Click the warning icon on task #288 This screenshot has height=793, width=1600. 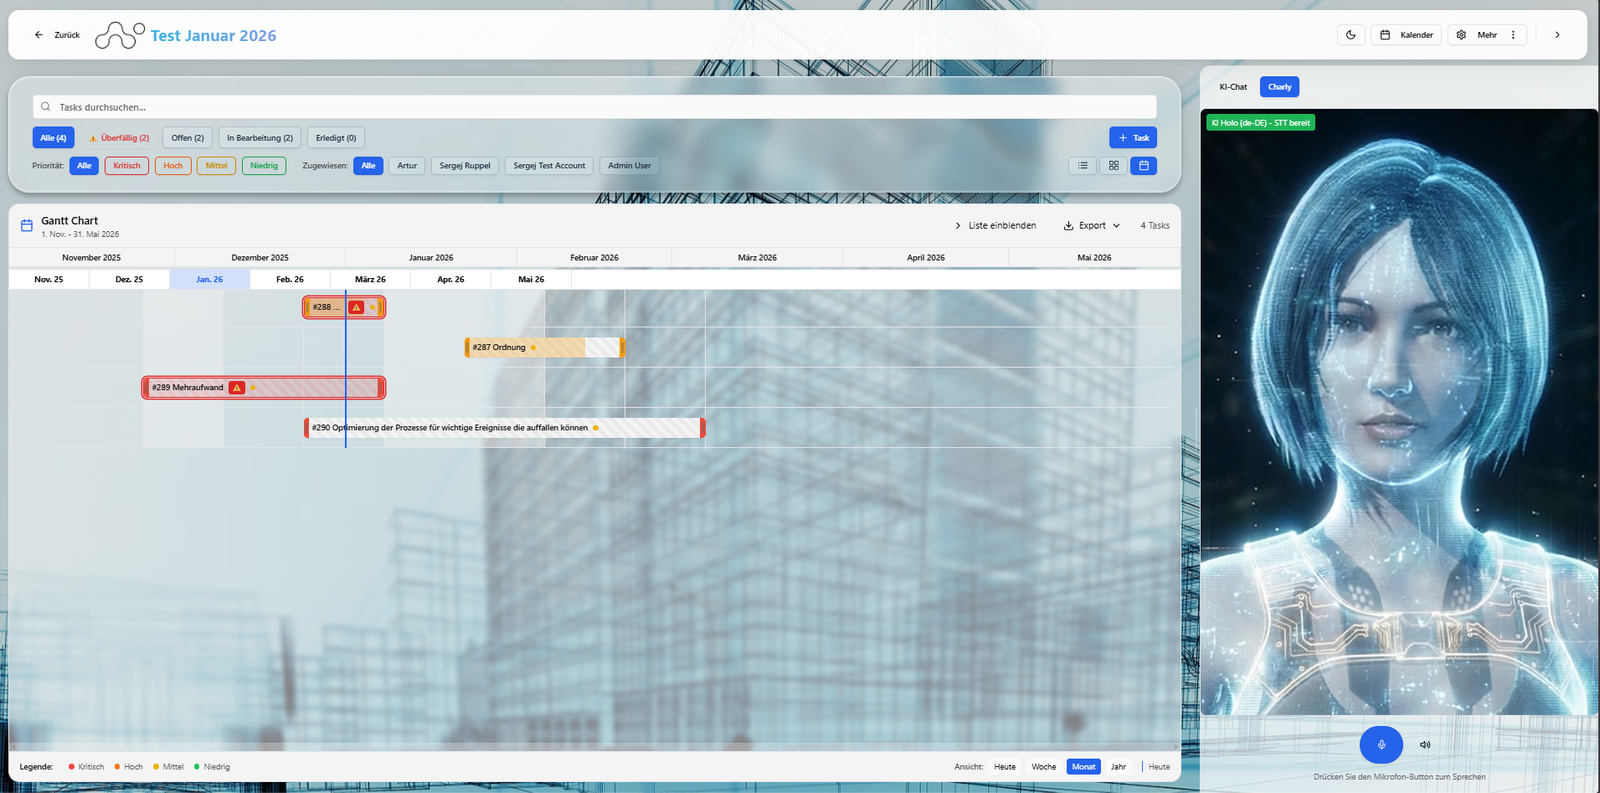tap(356, 307)
